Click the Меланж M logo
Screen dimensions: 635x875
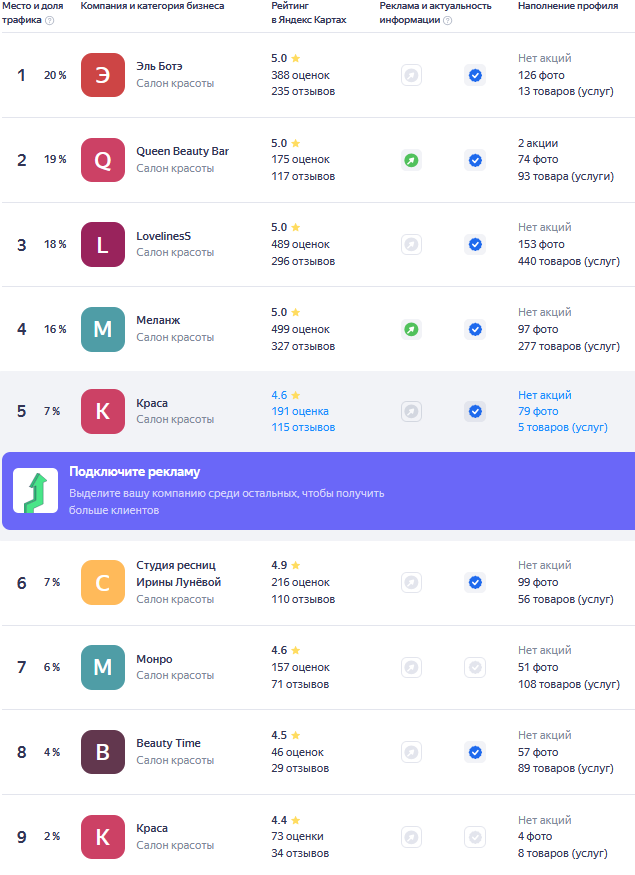pos(103,329)
